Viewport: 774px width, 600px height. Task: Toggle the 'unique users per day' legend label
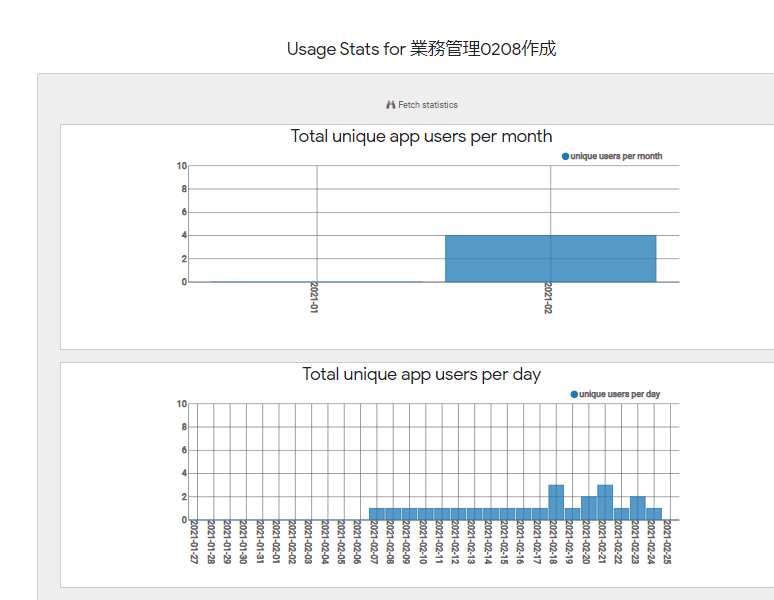pyautogui.click(x=619, y=394)
